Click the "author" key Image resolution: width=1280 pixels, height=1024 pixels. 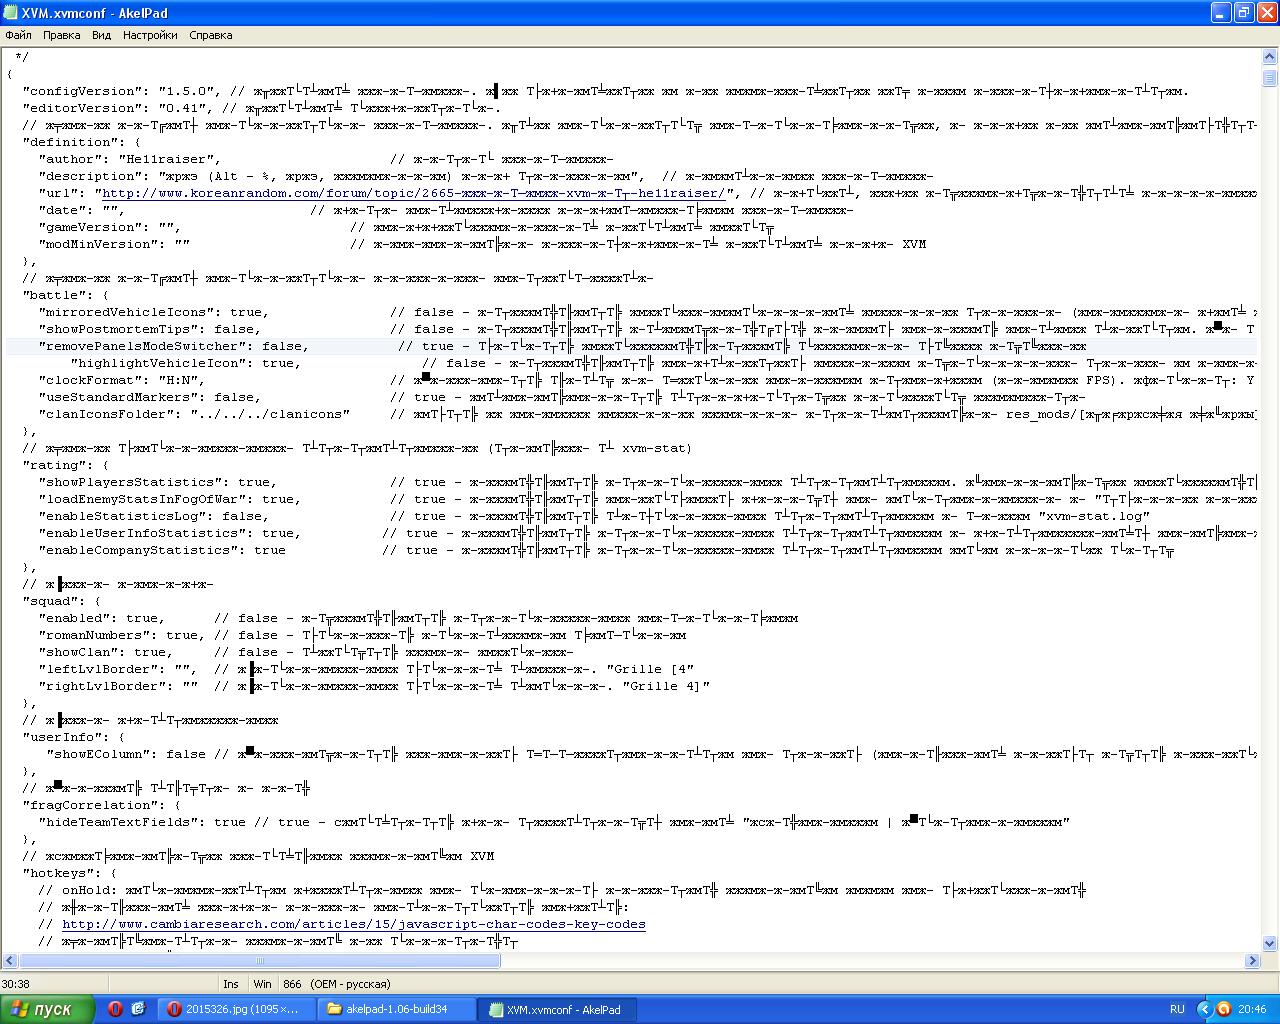[70, 159]
